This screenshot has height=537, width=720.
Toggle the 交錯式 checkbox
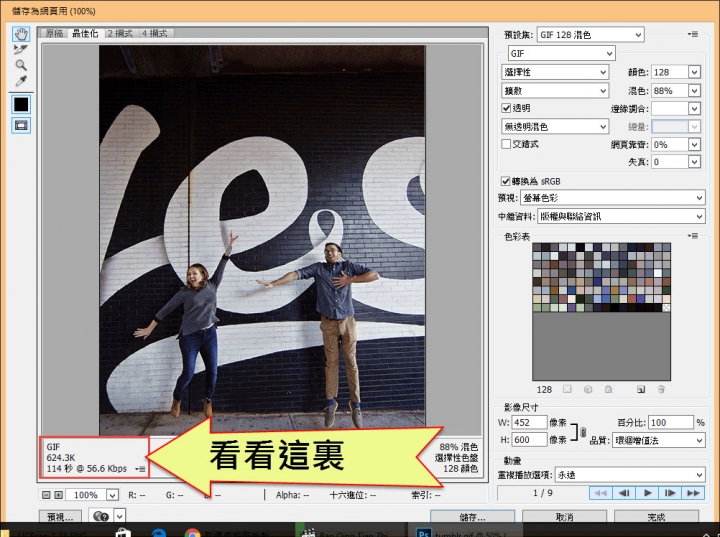[506, 144]
